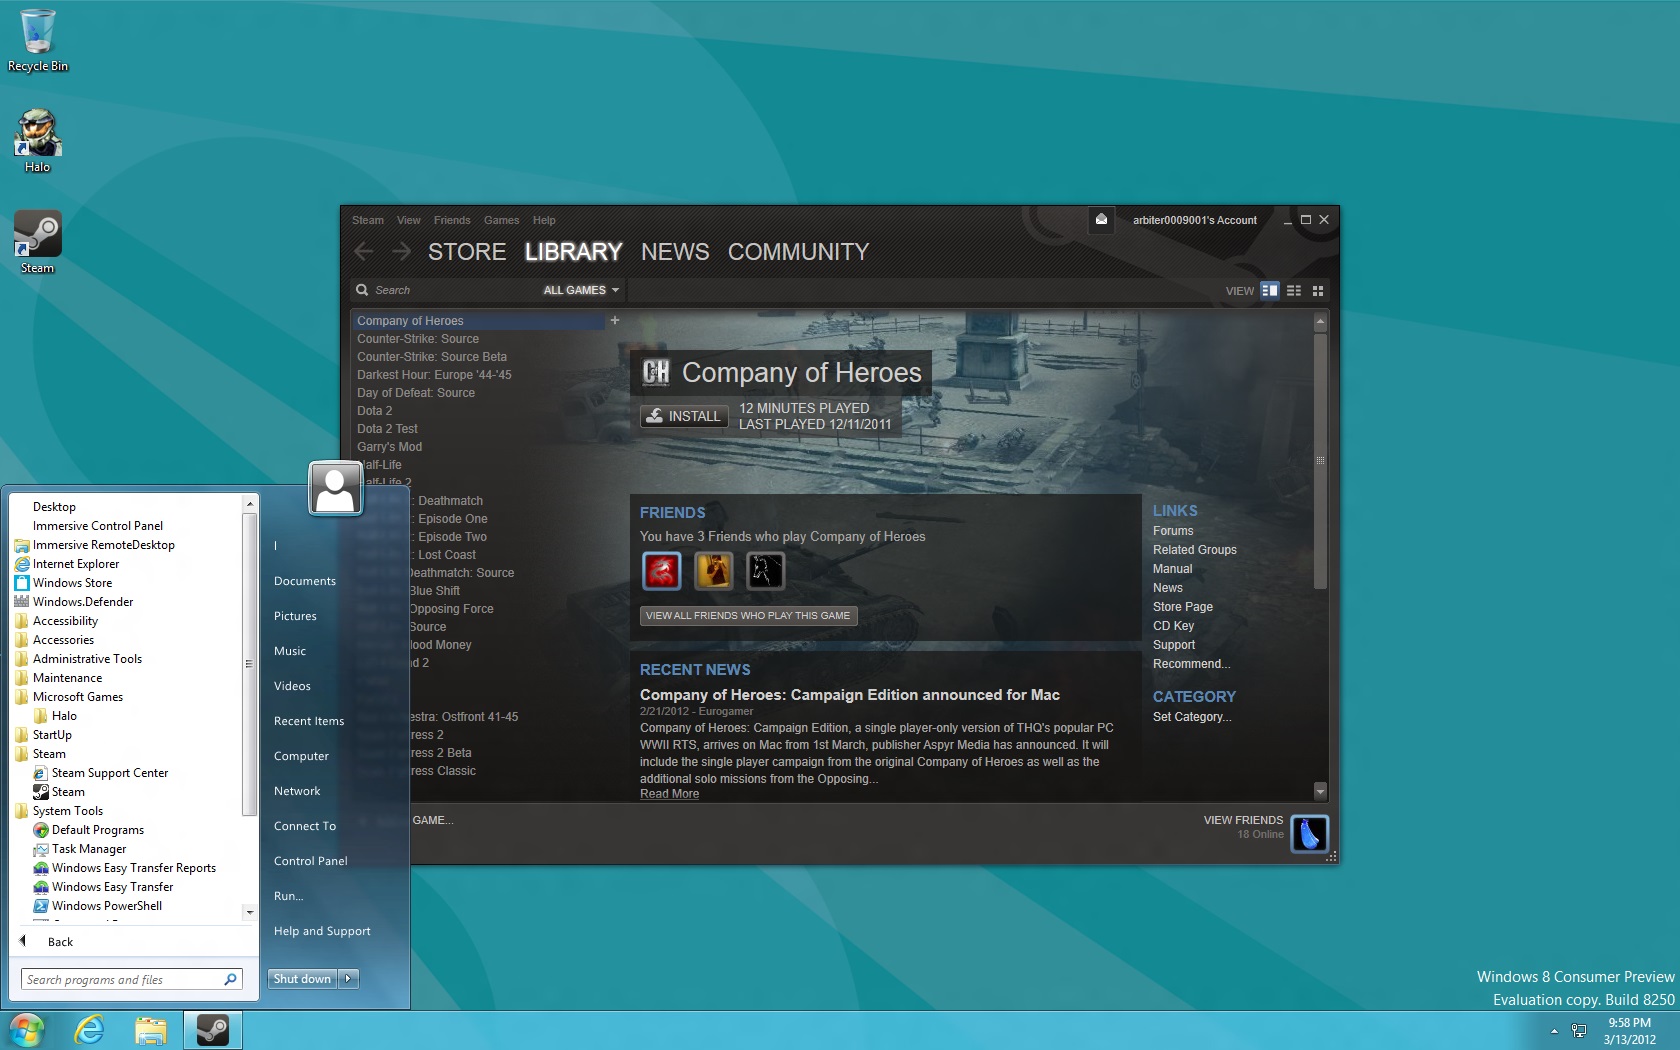Viewport: 1680px width, 1050px height.
Task: Open third friend's dark avatar
Action: (765, 571)
